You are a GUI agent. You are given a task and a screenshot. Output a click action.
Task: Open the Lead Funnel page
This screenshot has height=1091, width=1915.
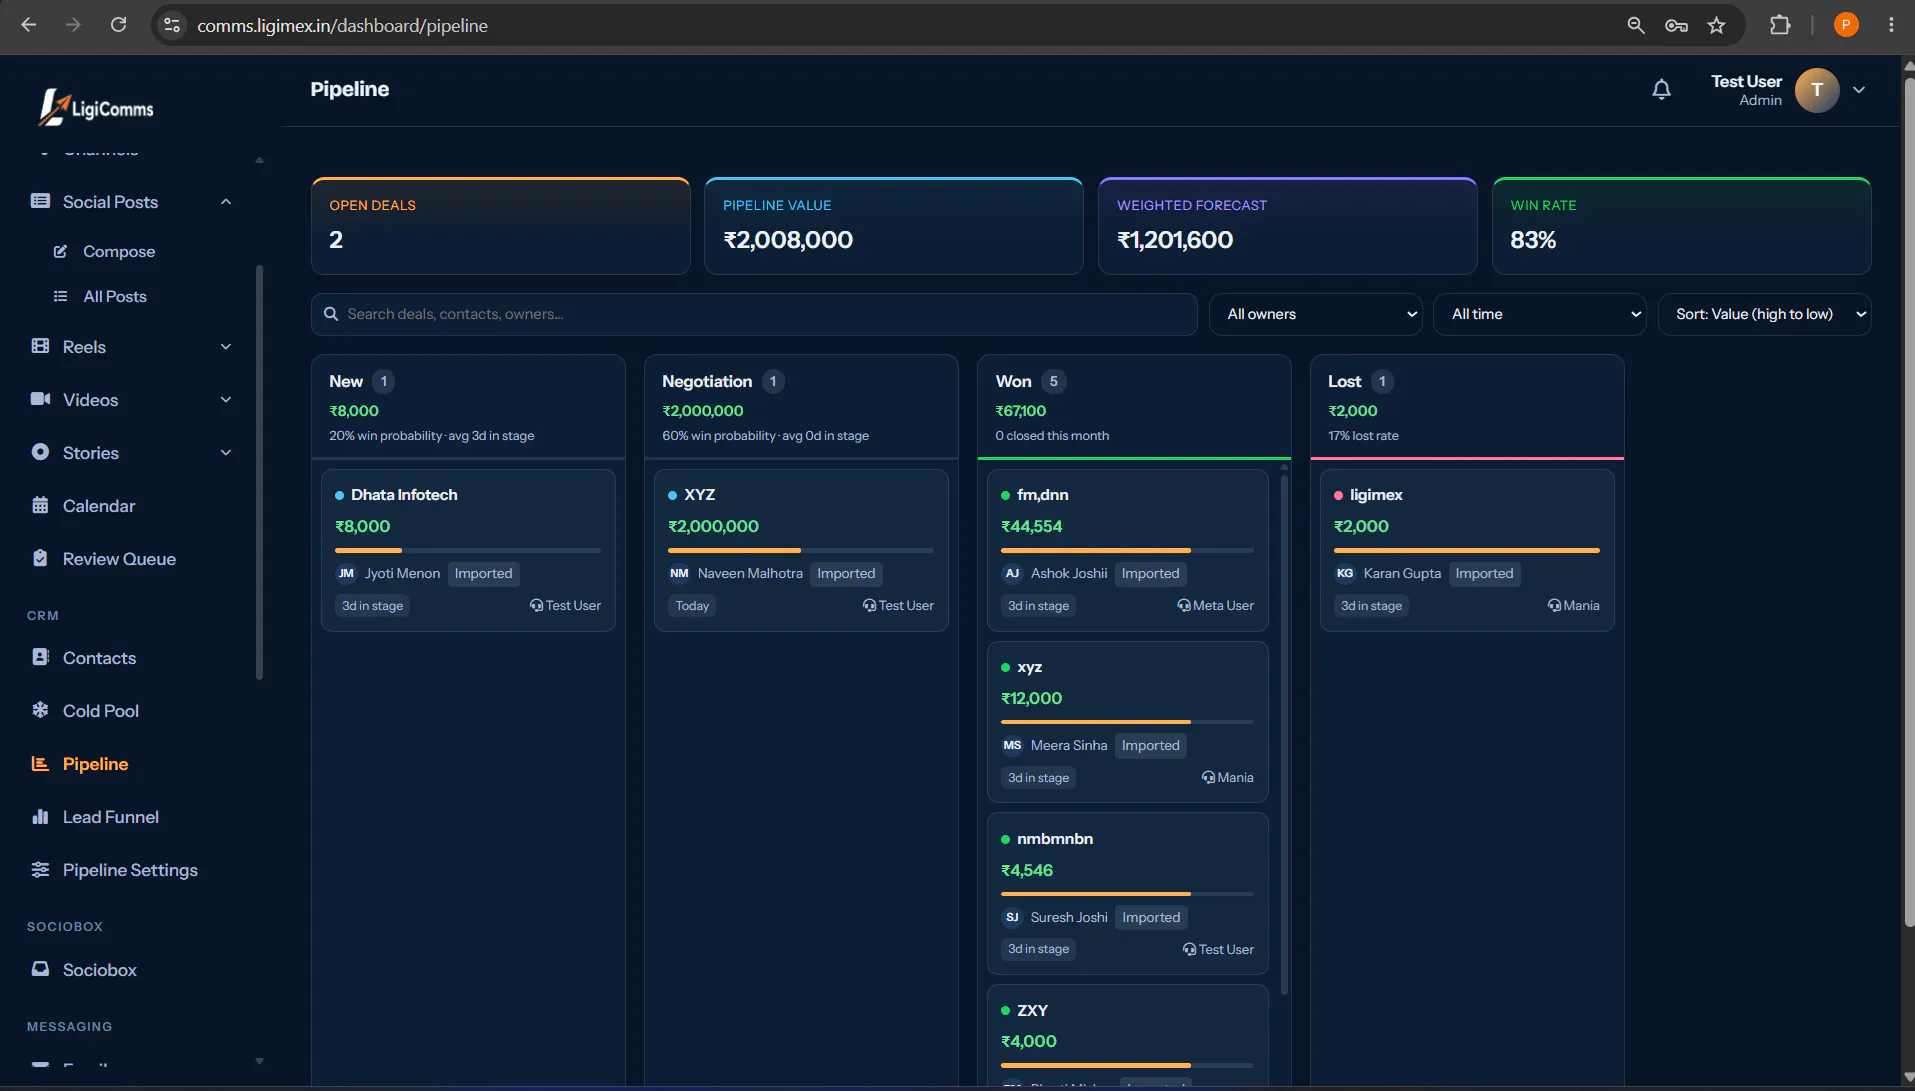(x=111, y=816)
